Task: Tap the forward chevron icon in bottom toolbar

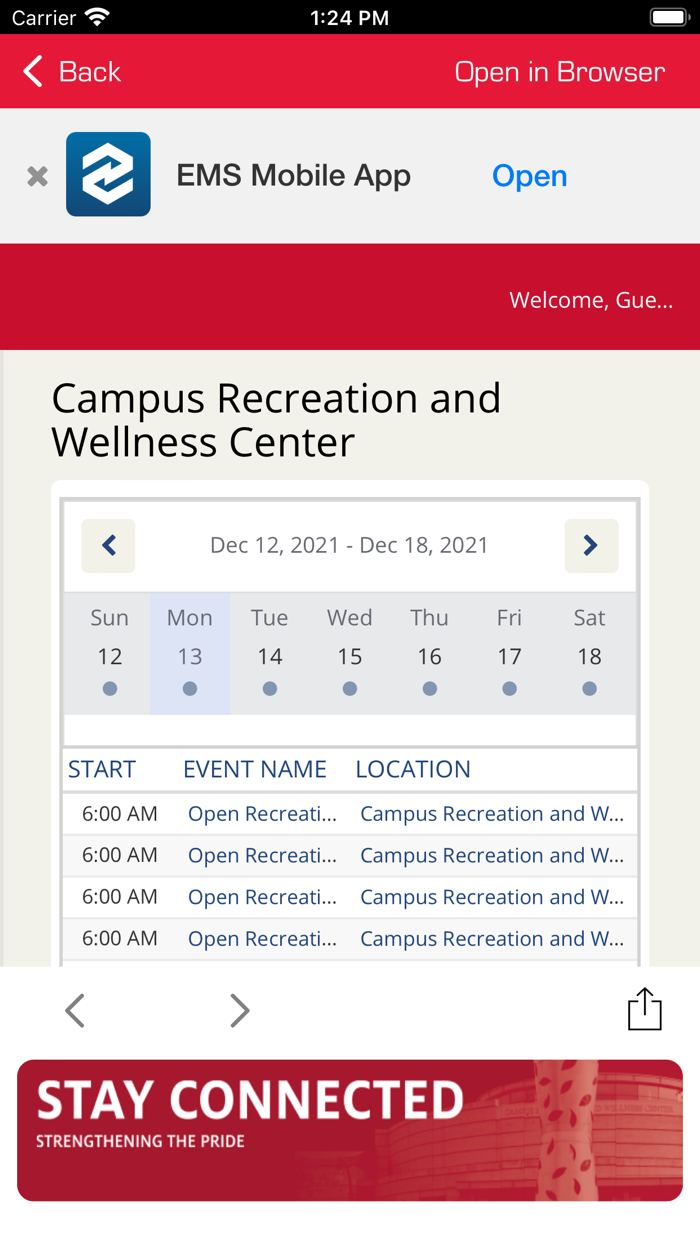Action: [x=239, y=1009]
